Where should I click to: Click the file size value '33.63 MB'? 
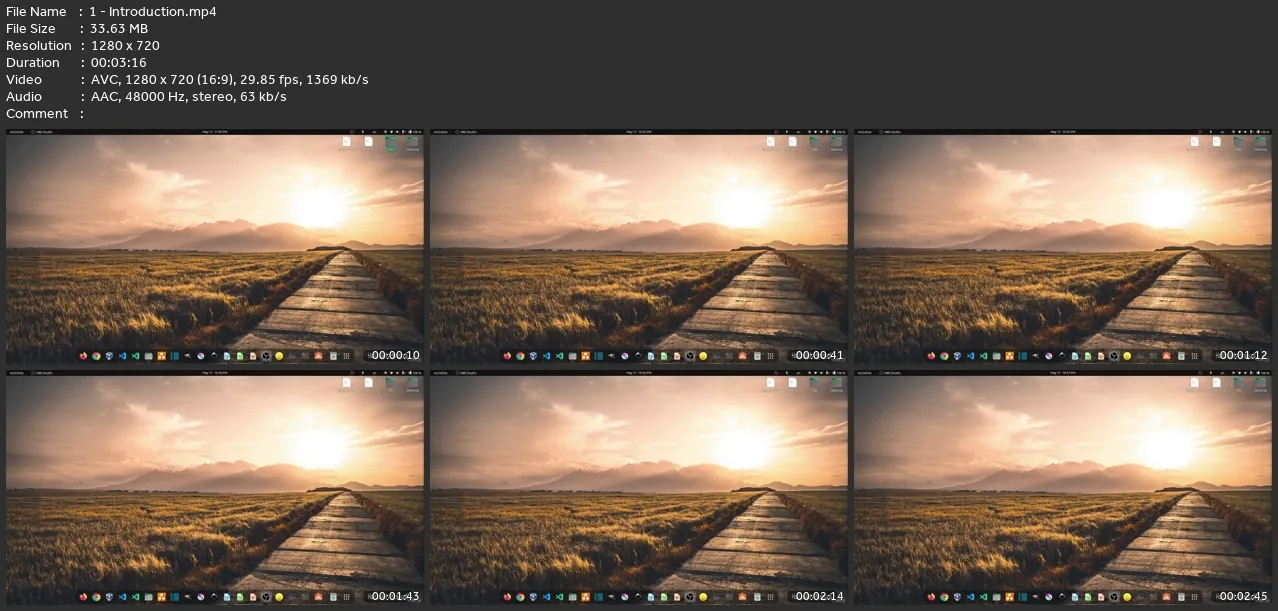pyautogui.click(x=119, y=28)
